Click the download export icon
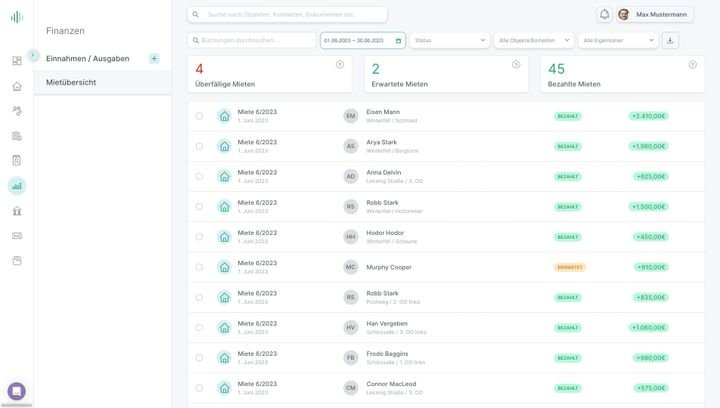Viewport: 720px width, 408px height. [x=670, y=40]
